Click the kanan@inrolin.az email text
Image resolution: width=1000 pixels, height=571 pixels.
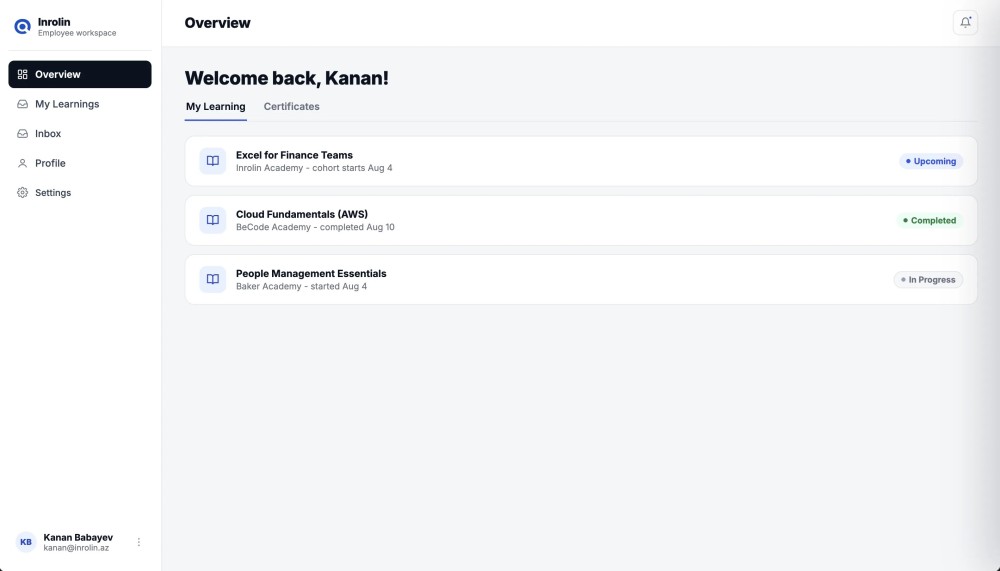76,548
